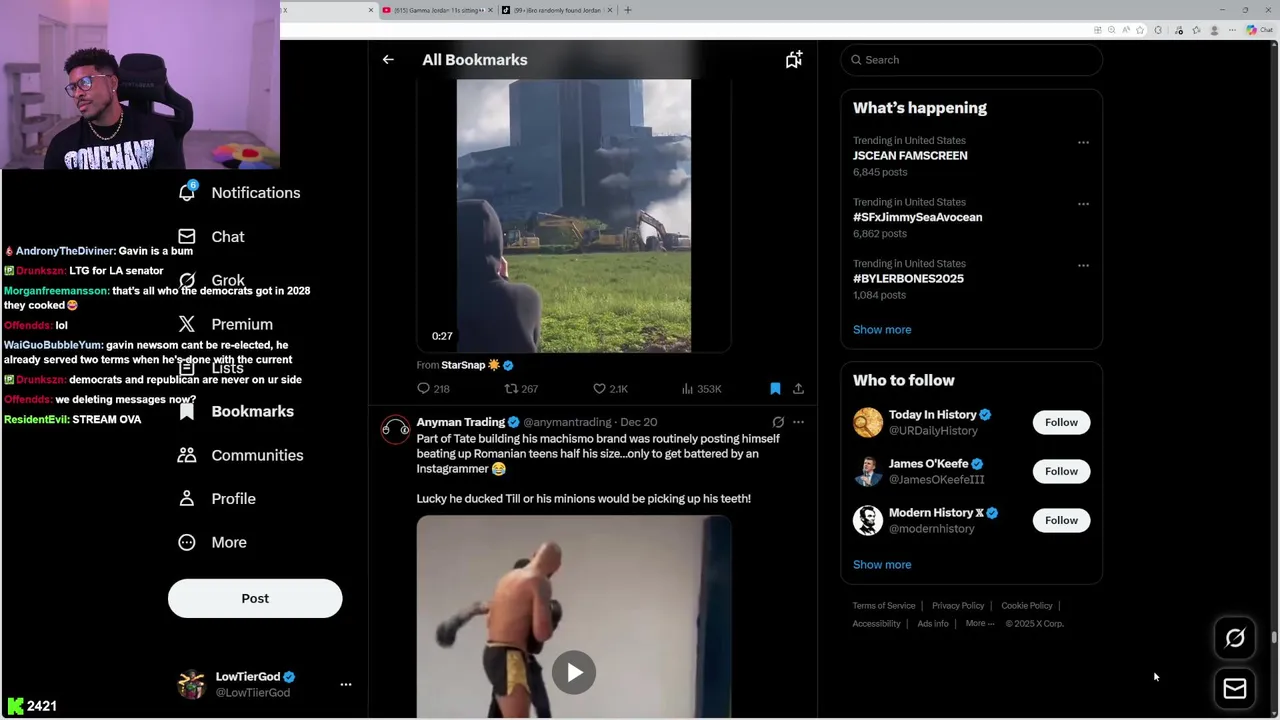Select Bookmarks in the sidebar
The height and width of the screenshot is (720, 1280).
pos(236,411)
